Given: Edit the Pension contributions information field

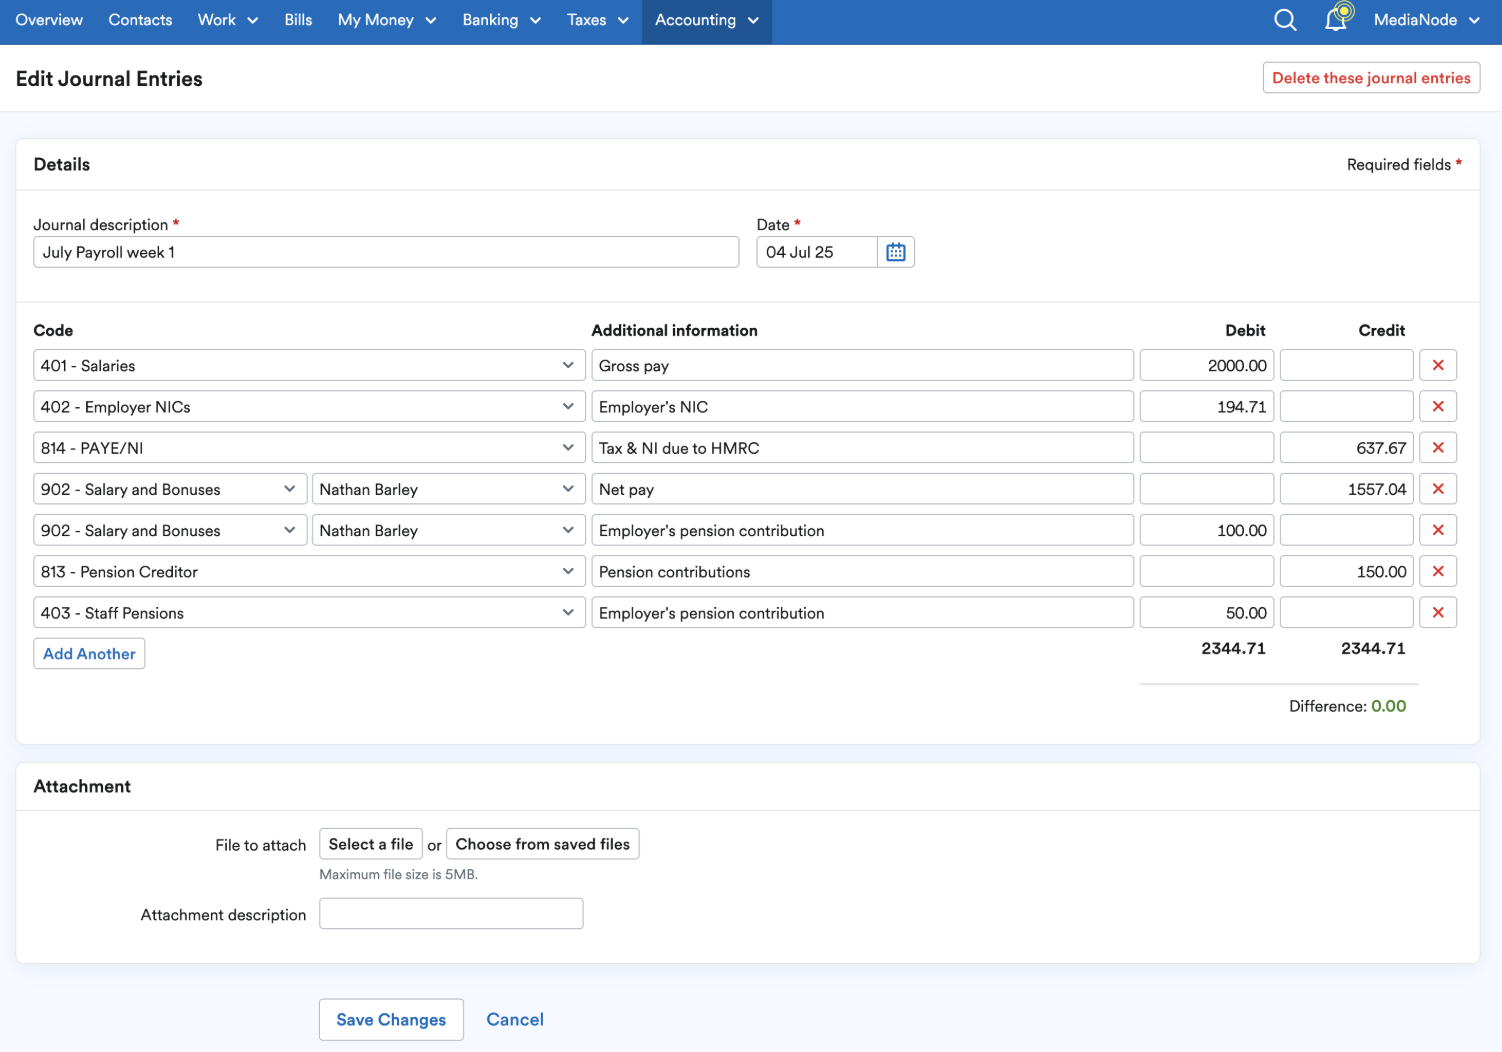Looking at the screenshot, I should 862,571.
